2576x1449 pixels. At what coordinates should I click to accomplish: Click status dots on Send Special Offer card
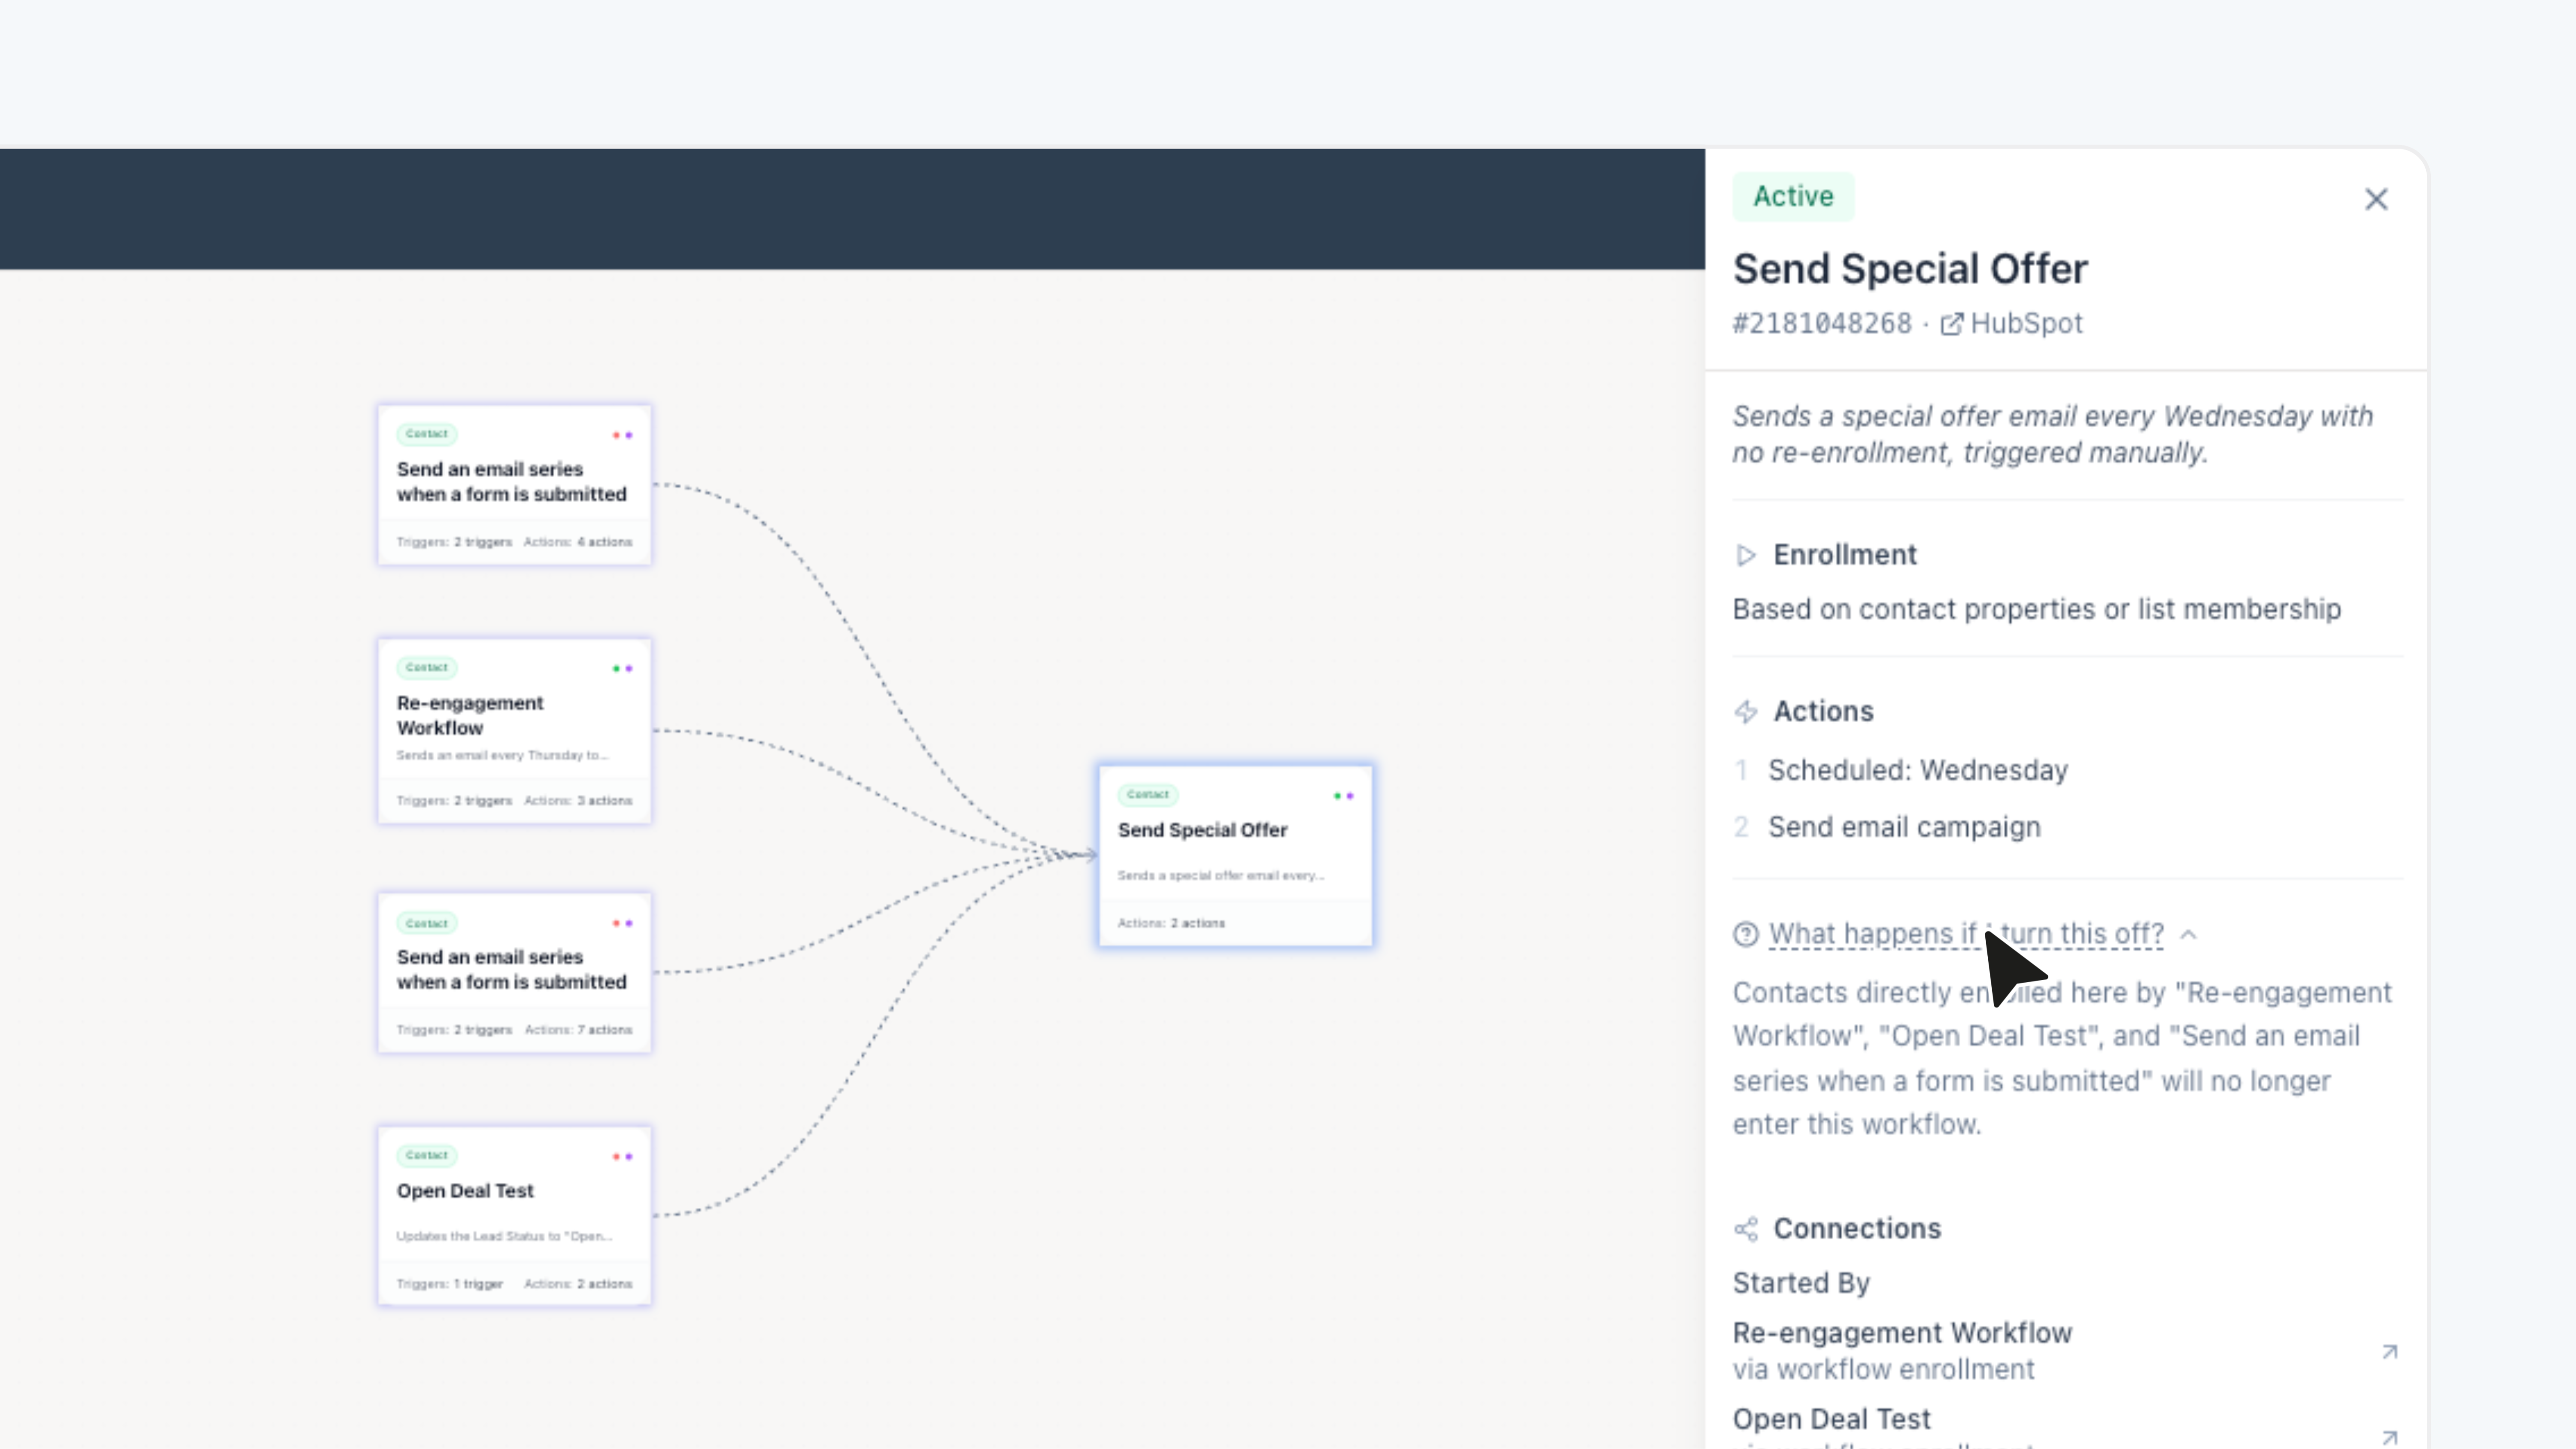tap(1343, 796)
